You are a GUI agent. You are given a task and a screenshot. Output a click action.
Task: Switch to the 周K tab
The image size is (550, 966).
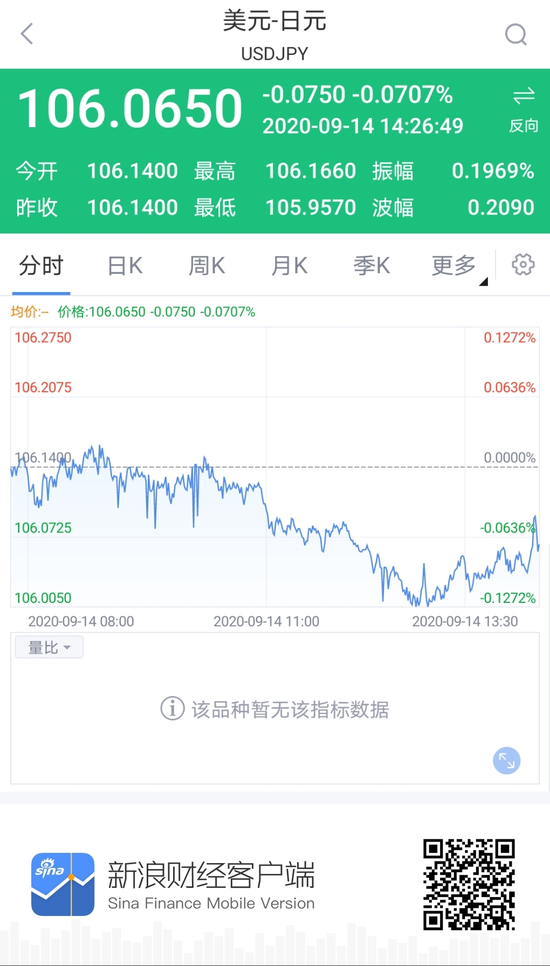tap(207, 266)
